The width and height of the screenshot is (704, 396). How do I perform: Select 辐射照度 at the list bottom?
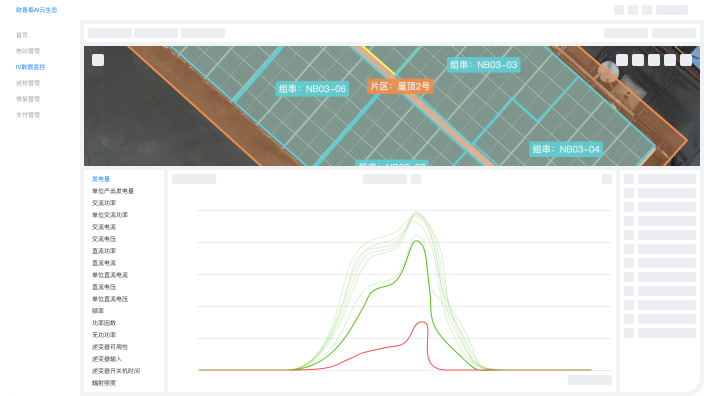[x=104, y=383]
